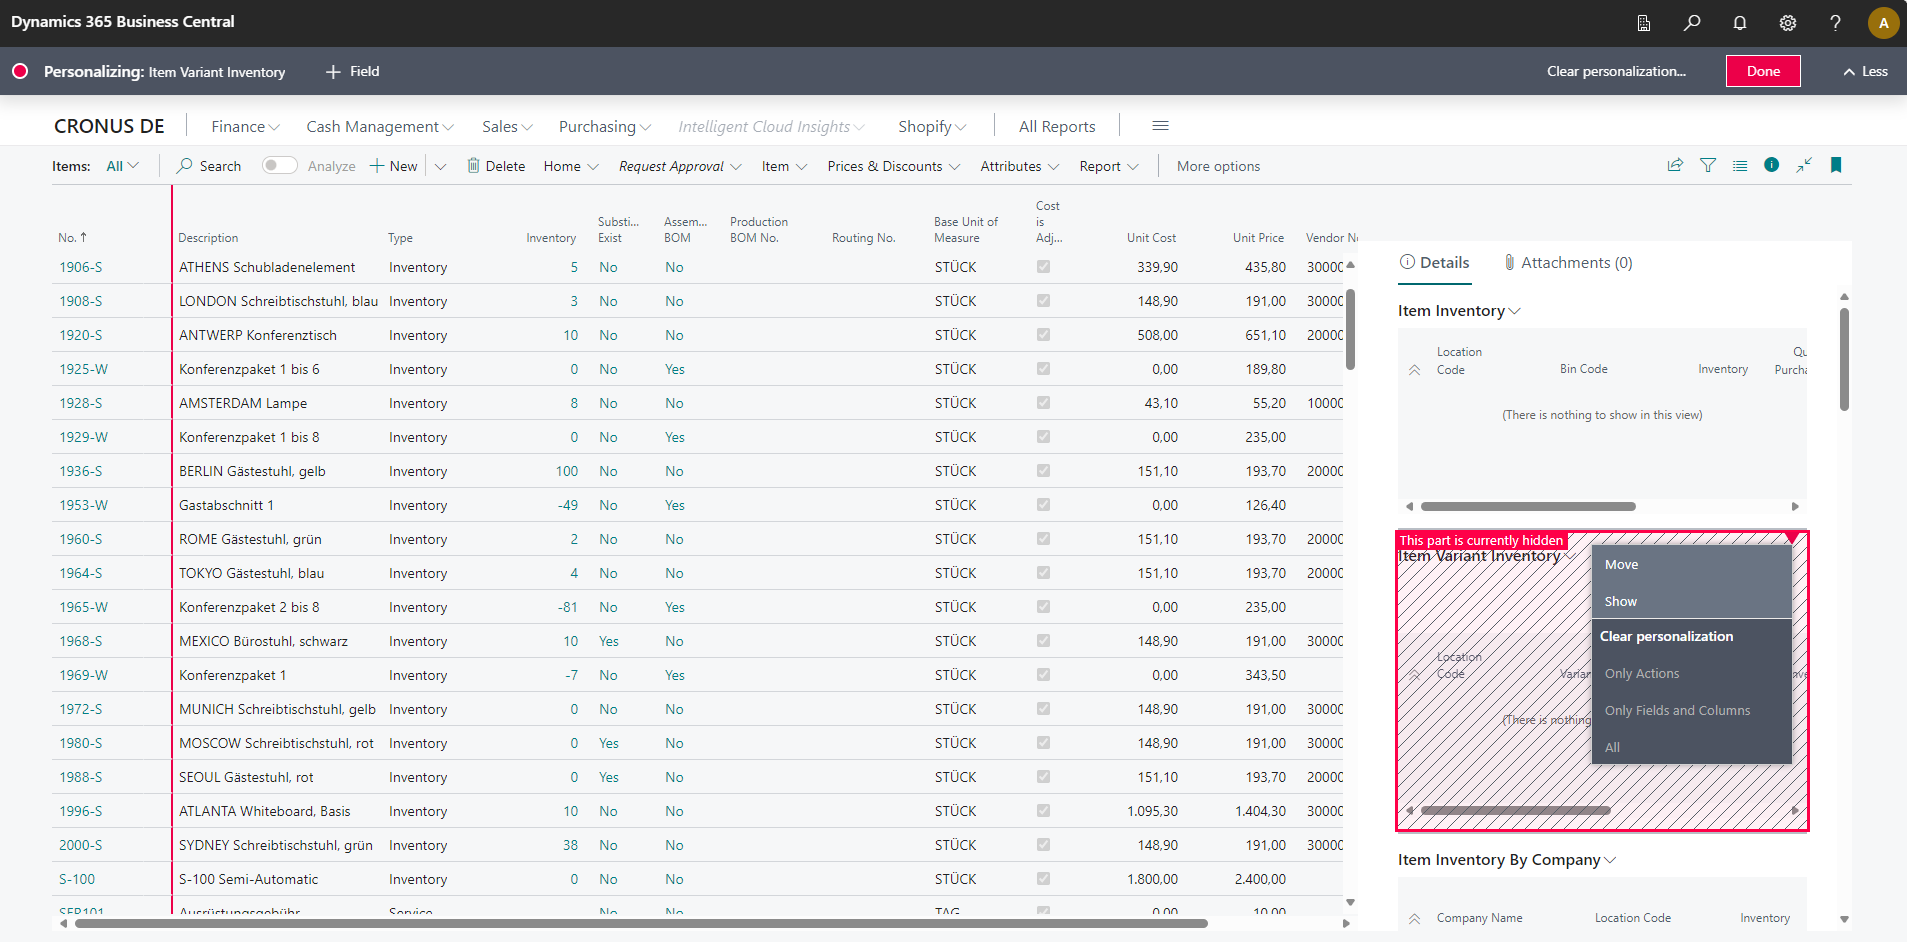1907x942 pixels.
Task: Click the FactBox pane vertical scrollbar
Action: [x=1844, y=359]
